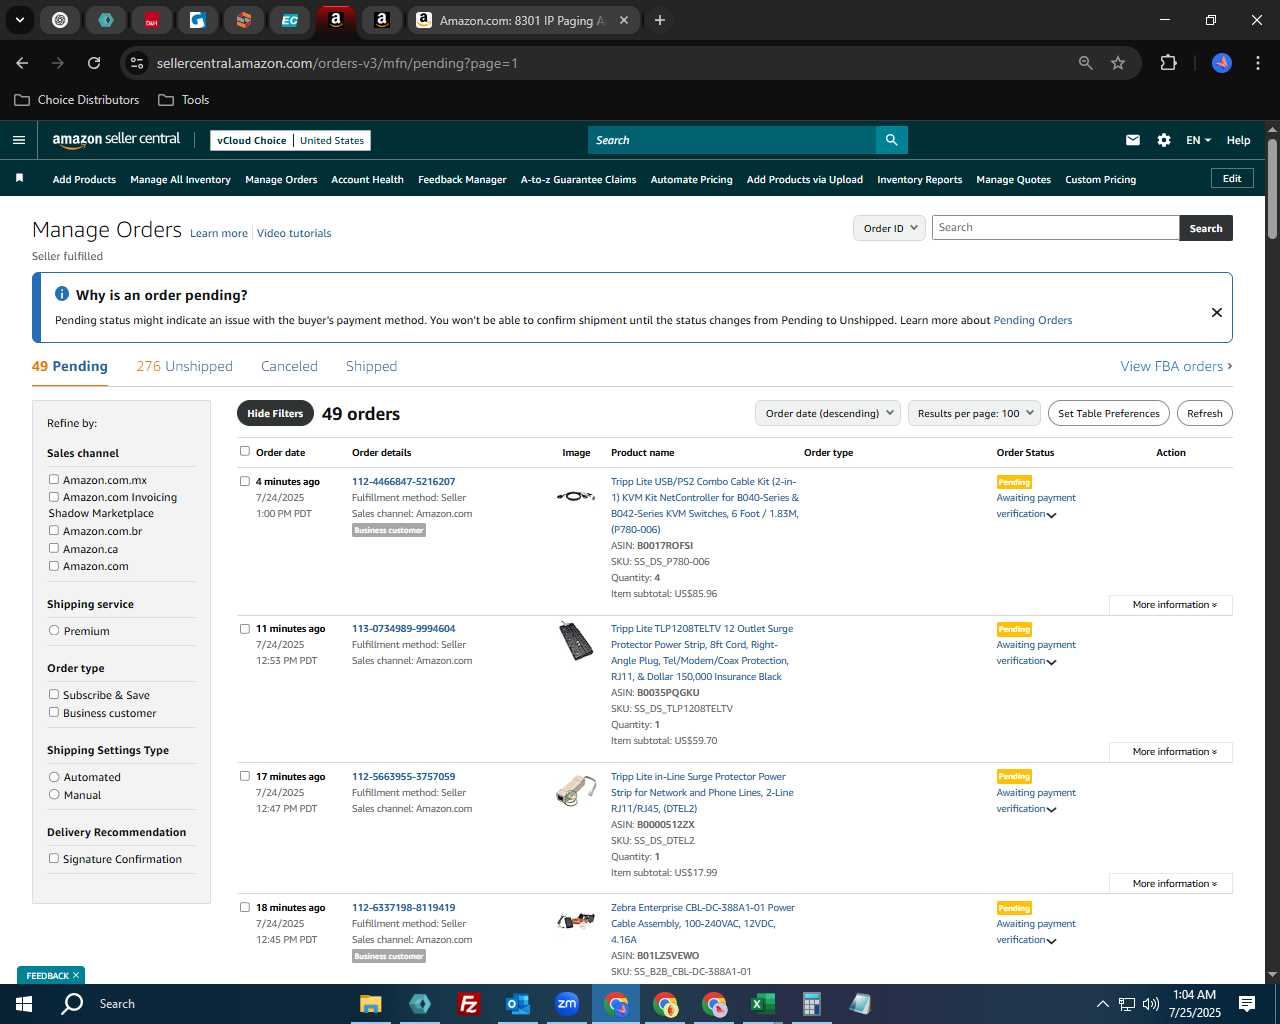Open the Chrome three-dot menu
1280x1024 pixels.
[1256, 63]
